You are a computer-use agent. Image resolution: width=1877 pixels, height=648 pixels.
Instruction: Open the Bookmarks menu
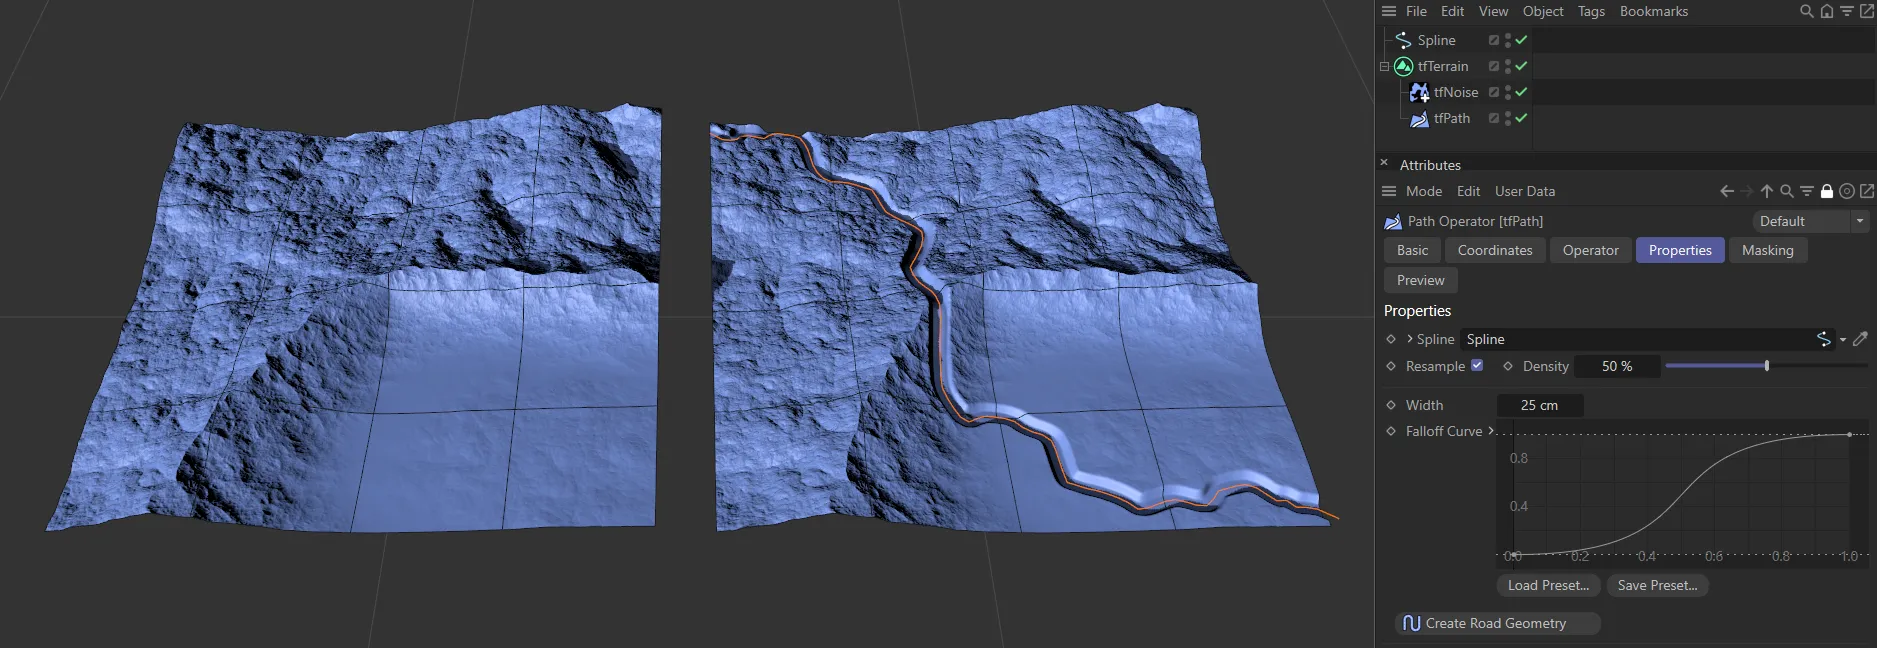coord(1653,11)
